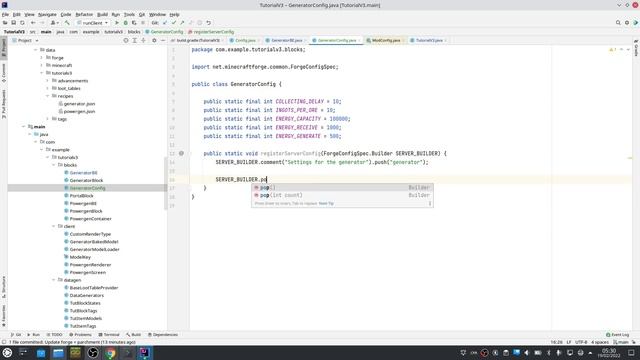
Task: Toggle the Pull Requests sidebar button
Action: pos(4,104)
